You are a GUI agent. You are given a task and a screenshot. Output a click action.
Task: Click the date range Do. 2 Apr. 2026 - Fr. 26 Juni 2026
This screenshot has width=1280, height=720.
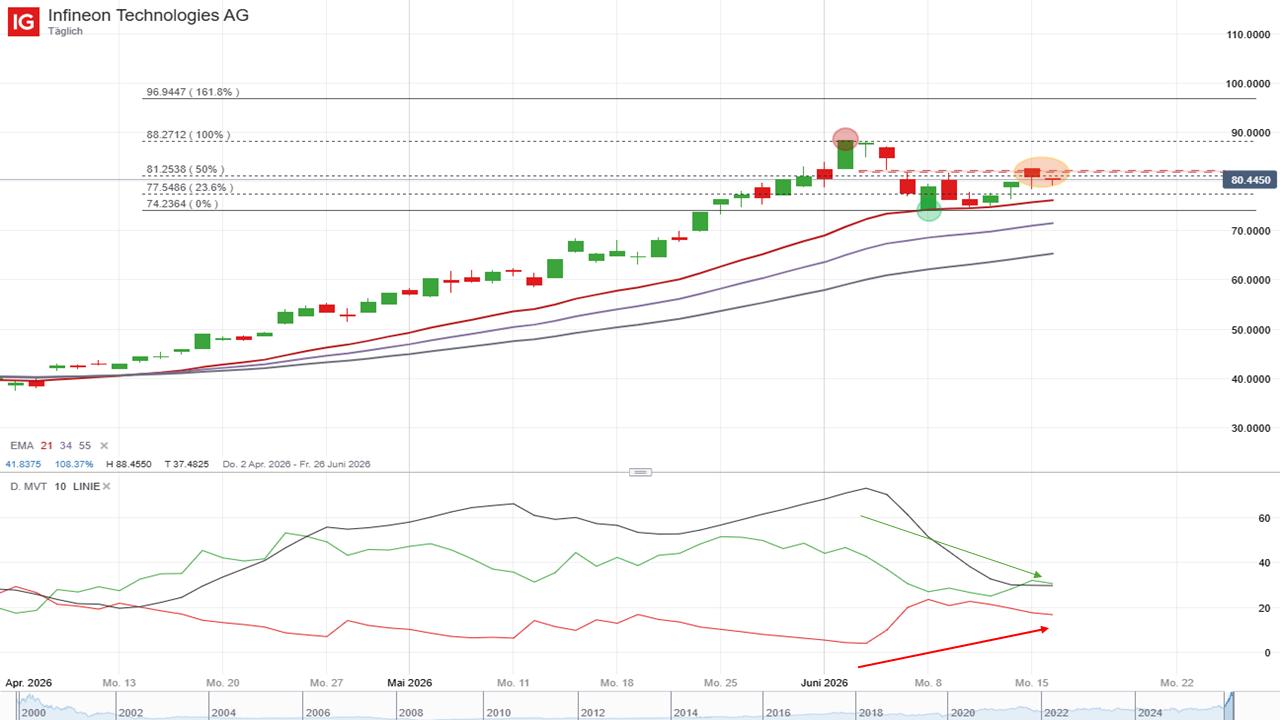[x=296, y=464]
